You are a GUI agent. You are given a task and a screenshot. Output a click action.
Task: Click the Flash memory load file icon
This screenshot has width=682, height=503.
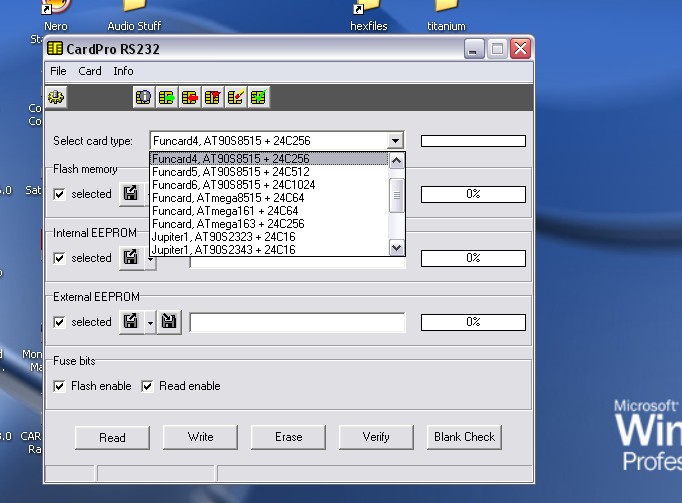pos(131,194)
